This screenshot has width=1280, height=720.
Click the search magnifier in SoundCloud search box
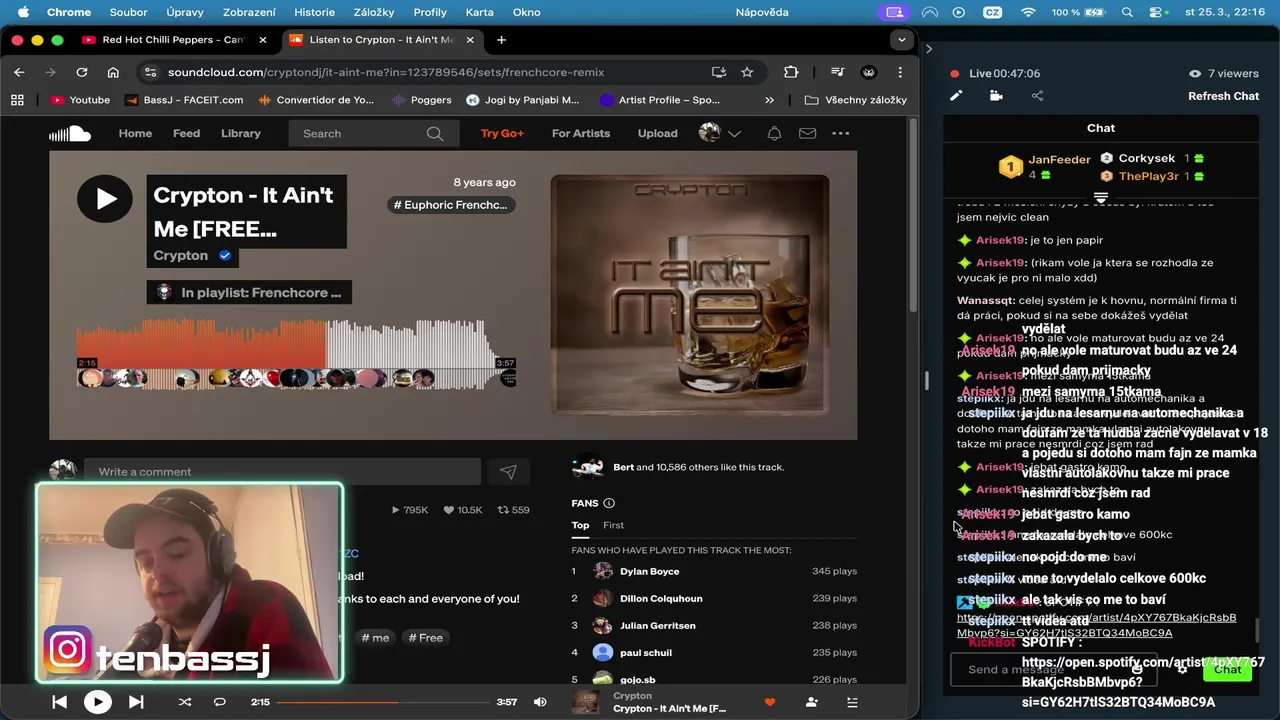[x=434, y=133]
